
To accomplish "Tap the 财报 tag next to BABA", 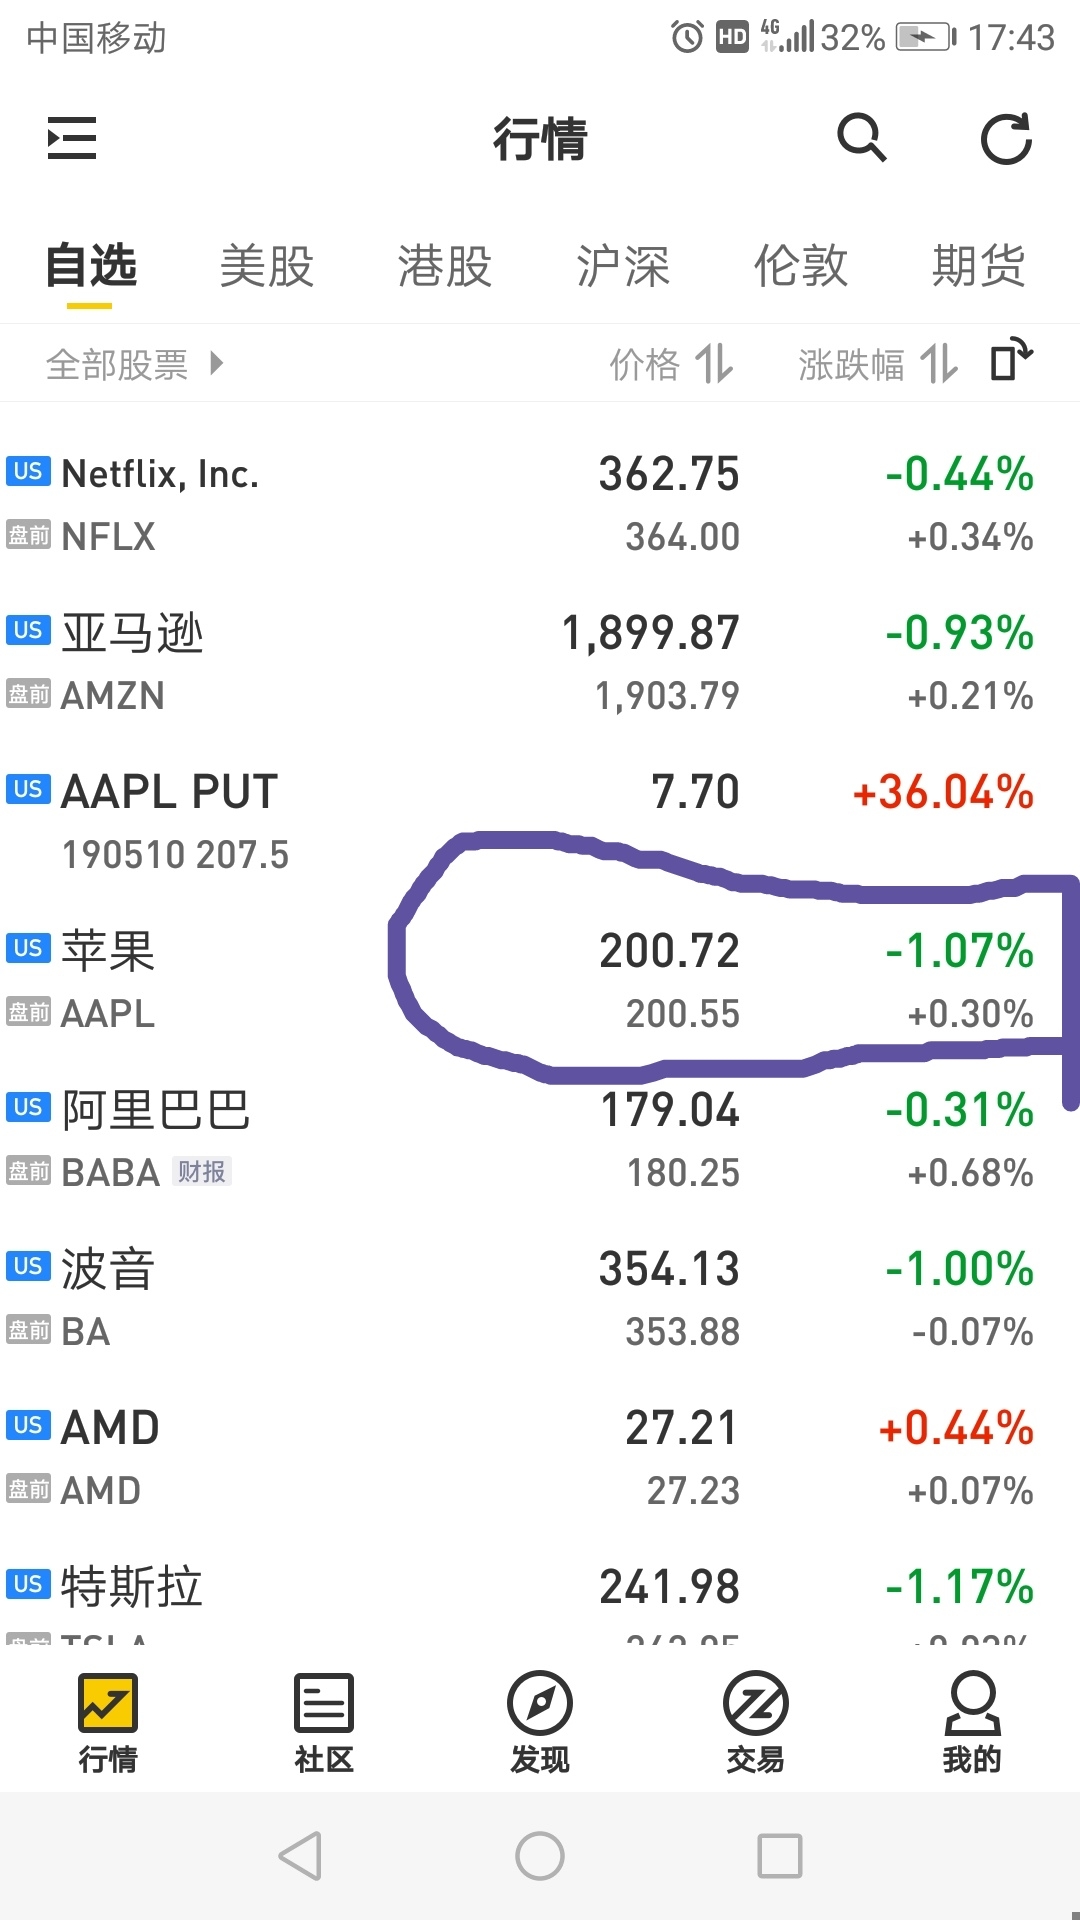I will tap(202, 1171).
